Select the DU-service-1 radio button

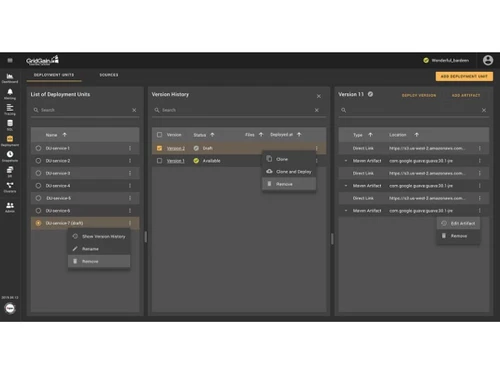coord(38,148)
